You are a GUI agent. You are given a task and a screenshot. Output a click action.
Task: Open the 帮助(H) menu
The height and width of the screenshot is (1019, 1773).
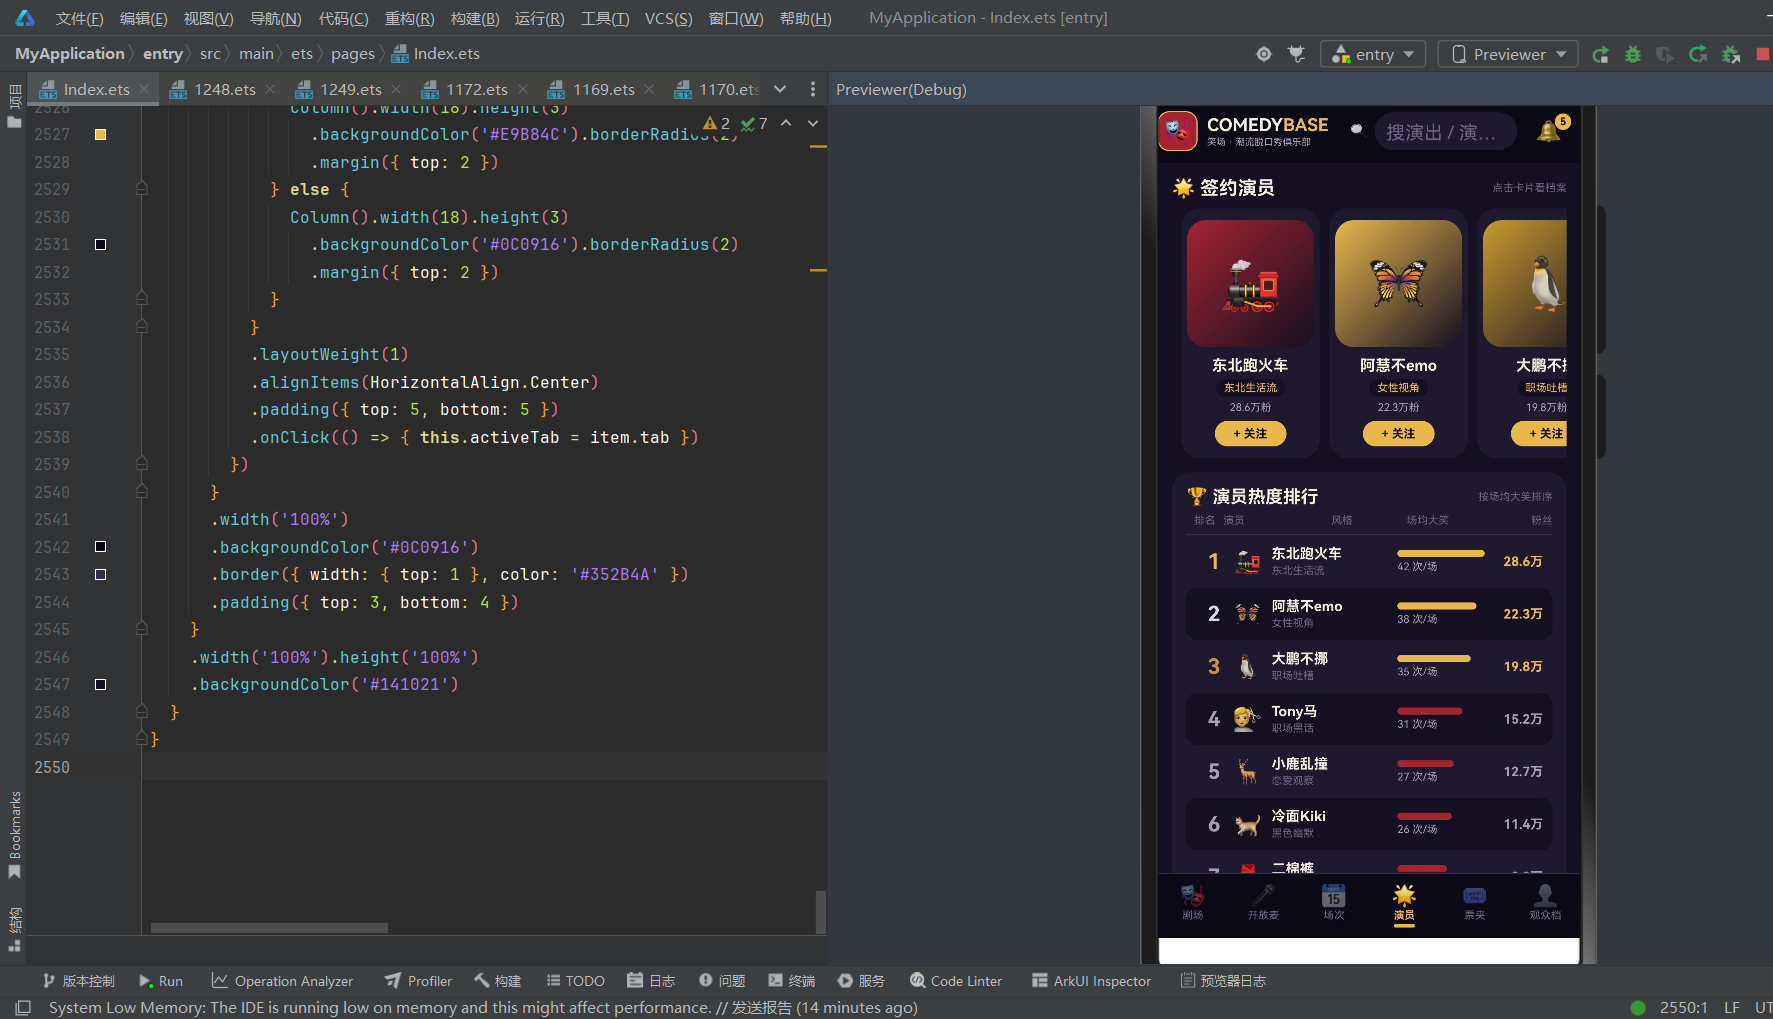coord(805,18)
